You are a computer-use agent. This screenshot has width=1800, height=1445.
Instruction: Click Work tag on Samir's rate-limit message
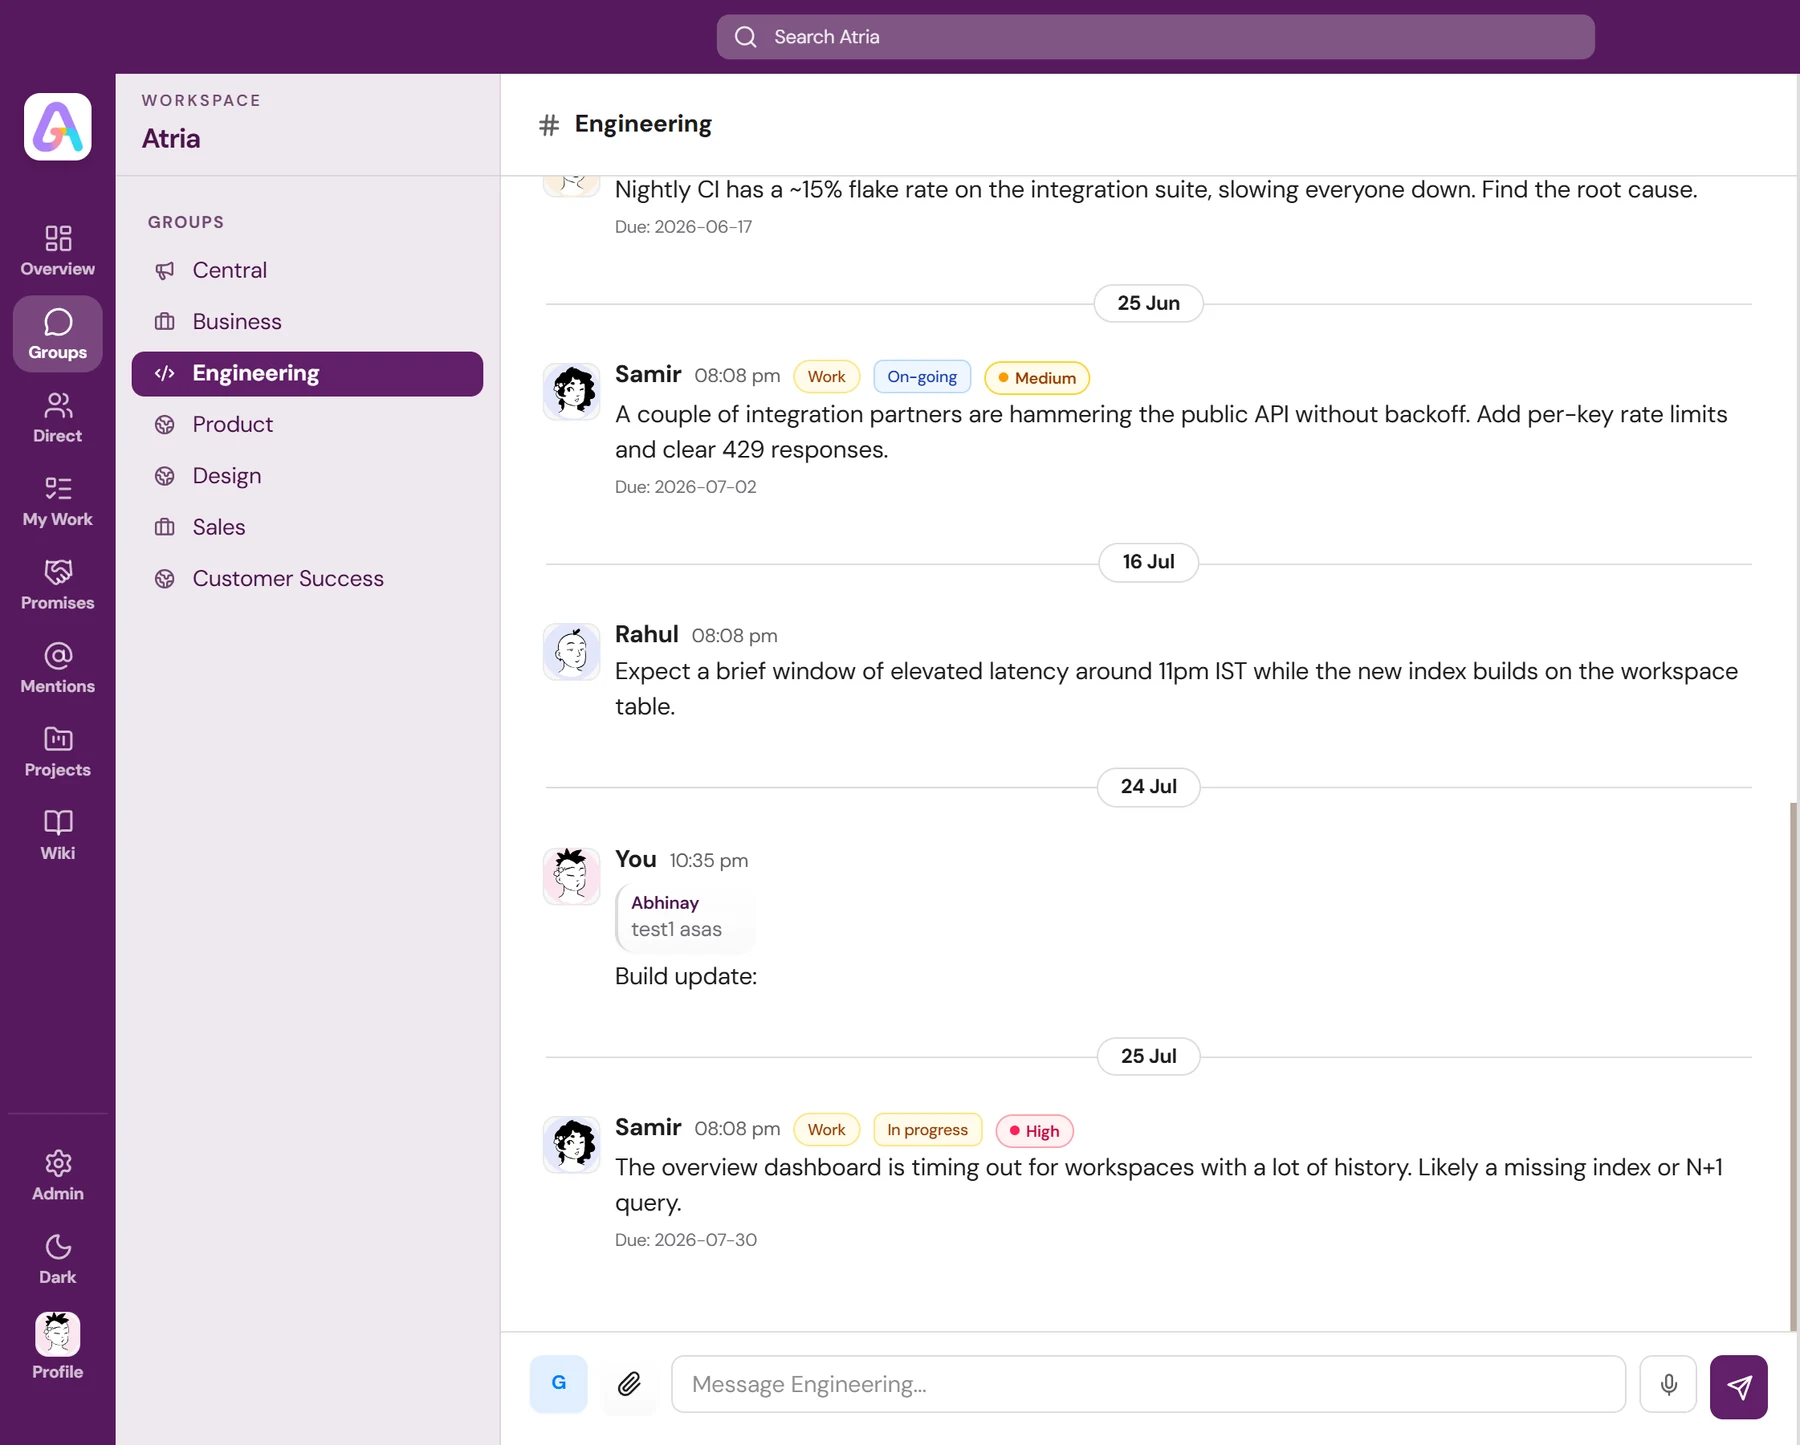tap(826, 377)
